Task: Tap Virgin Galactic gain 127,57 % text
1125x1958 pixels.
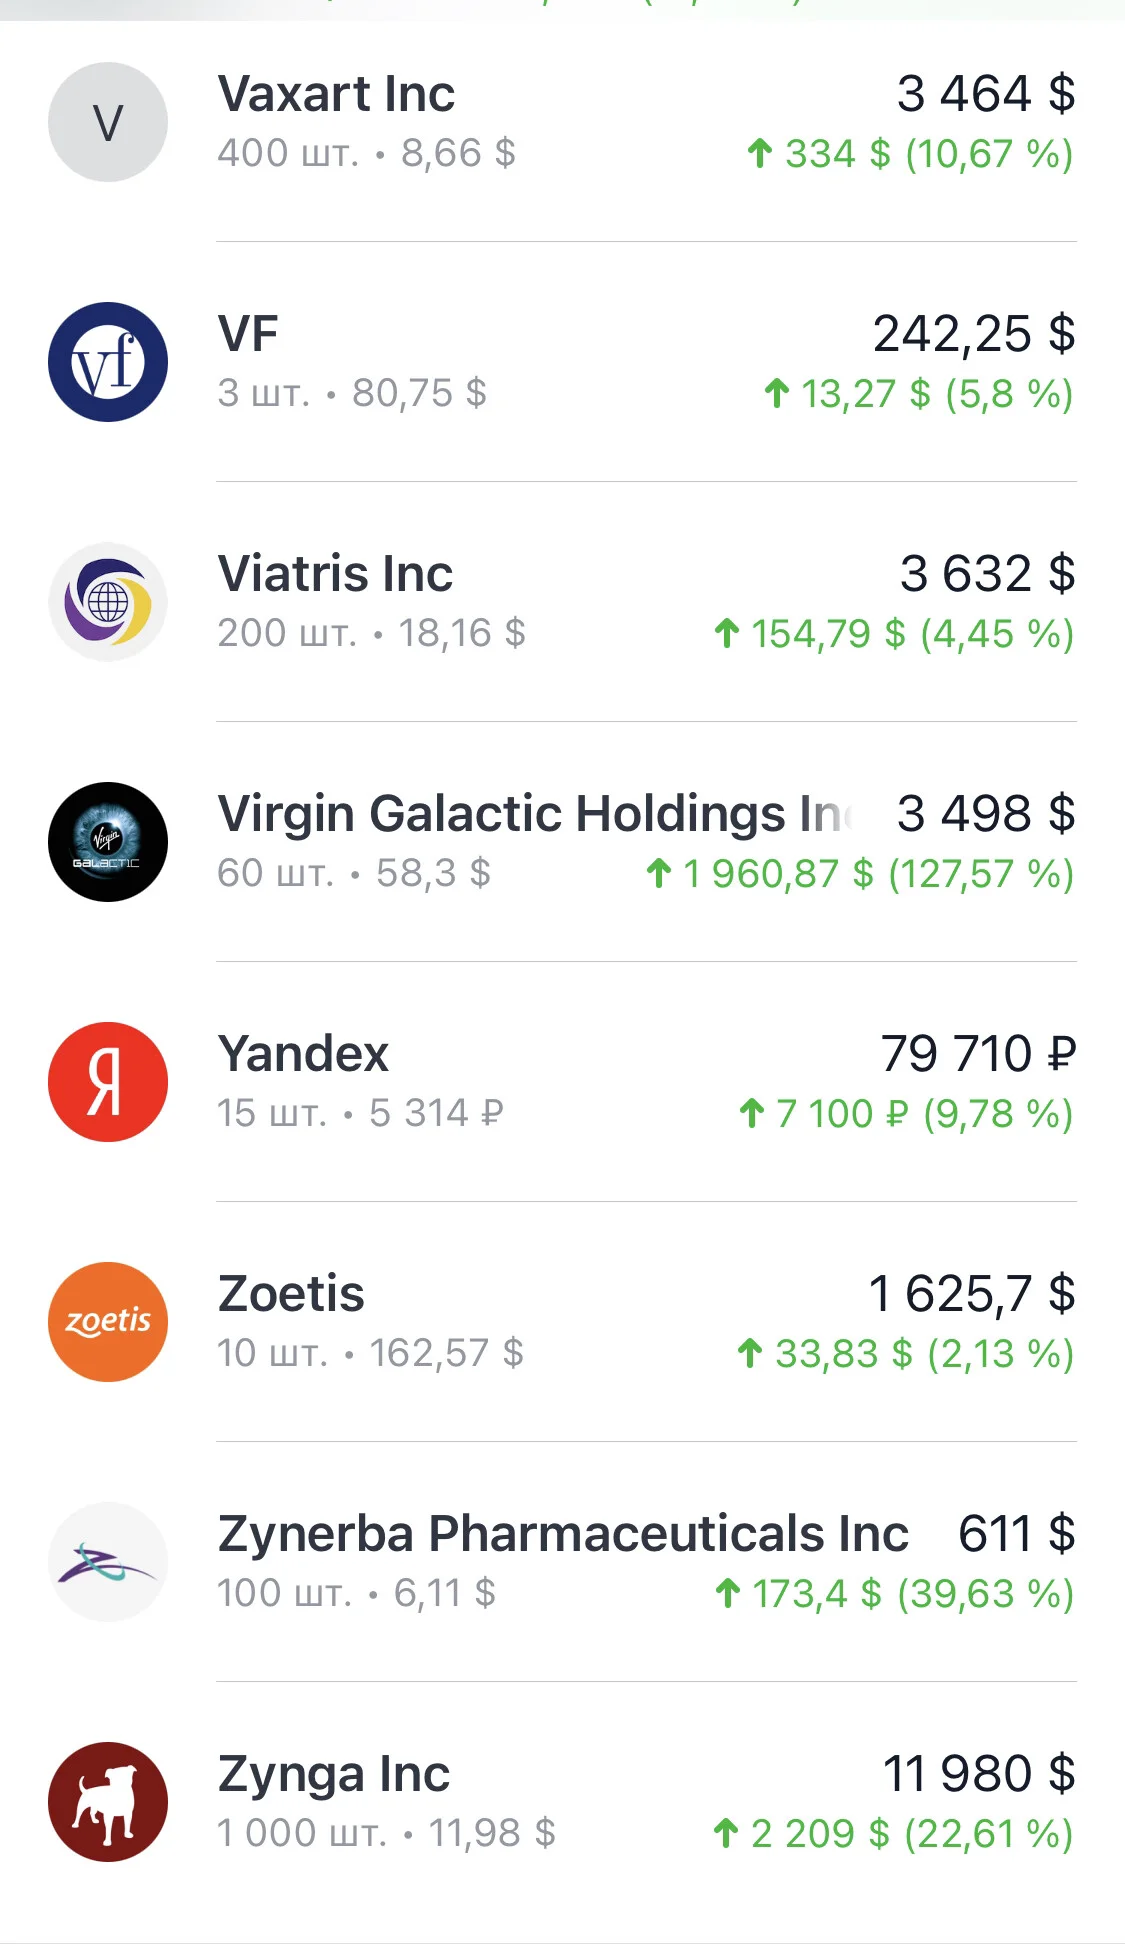Action: click(981, 874)
